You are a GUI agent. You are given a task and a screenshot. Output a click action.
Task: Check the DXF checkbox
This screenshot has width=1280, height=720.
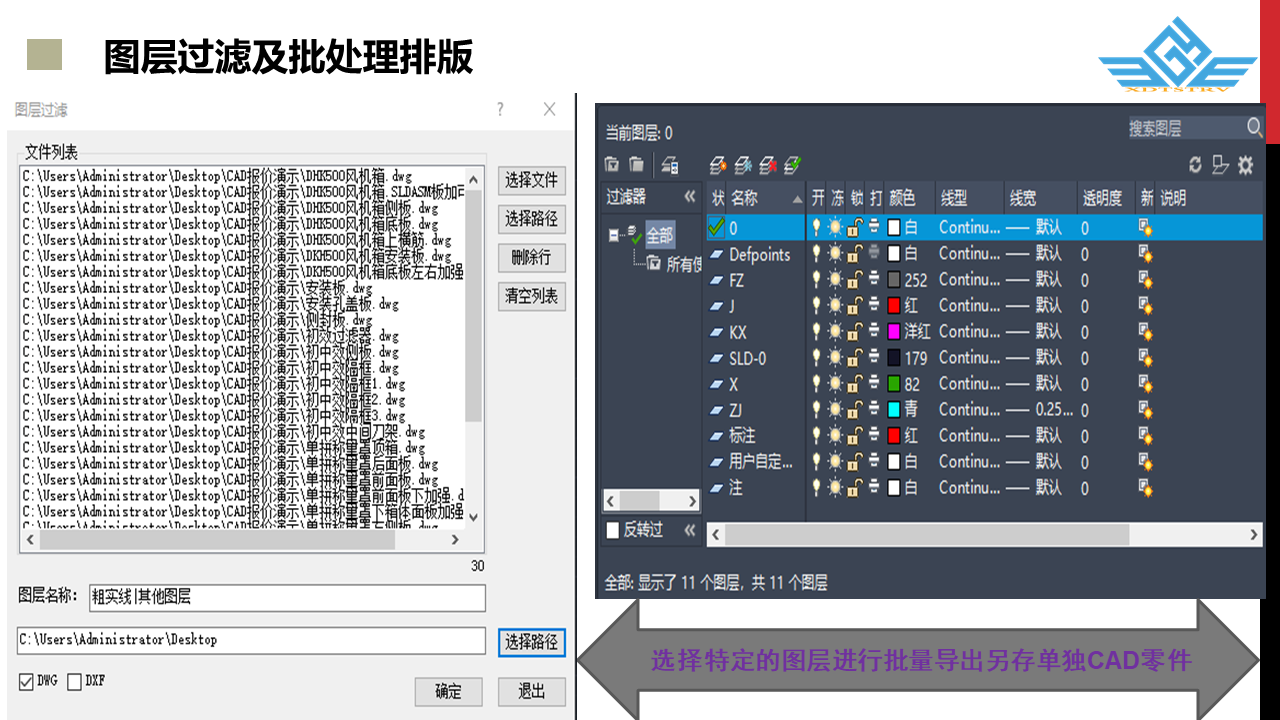[x=75, y=682]
